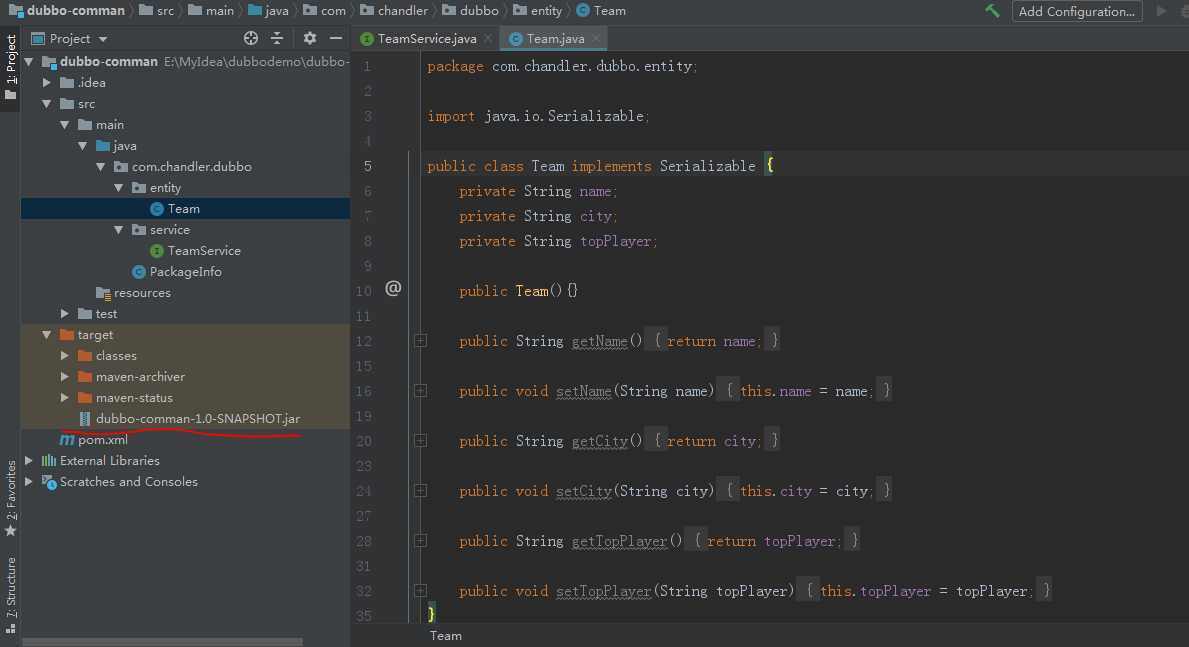
Task: Expand External Libraries node
Action: [x=29, y=460]
